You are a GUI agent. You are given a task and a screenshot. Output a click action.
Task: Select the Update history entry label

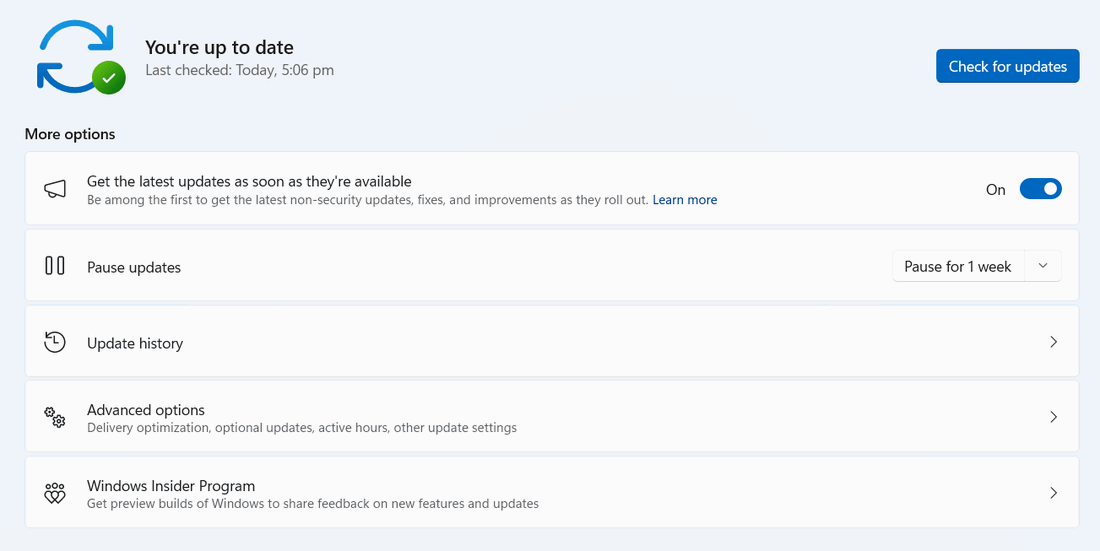click(135, 343)
